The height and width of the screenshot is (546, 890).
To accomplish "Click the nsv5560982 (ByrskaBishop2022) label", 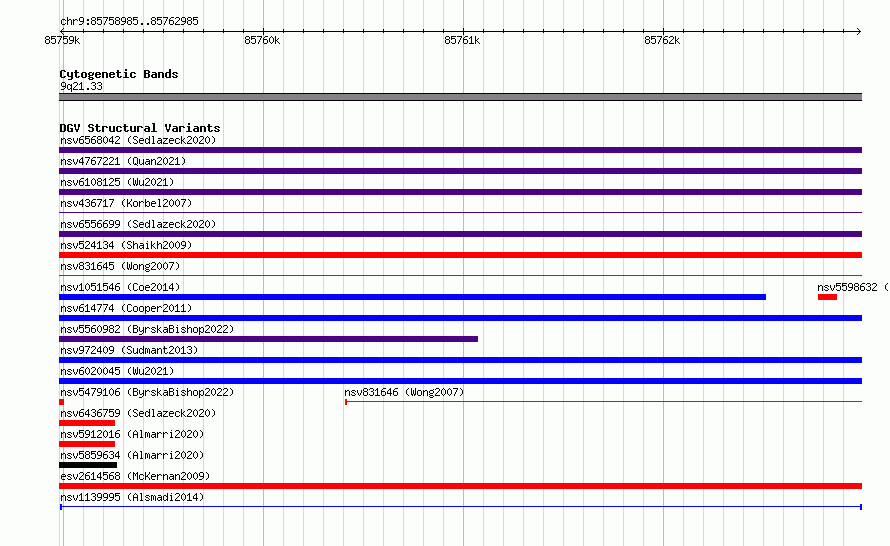I will (x=147, y=329).
